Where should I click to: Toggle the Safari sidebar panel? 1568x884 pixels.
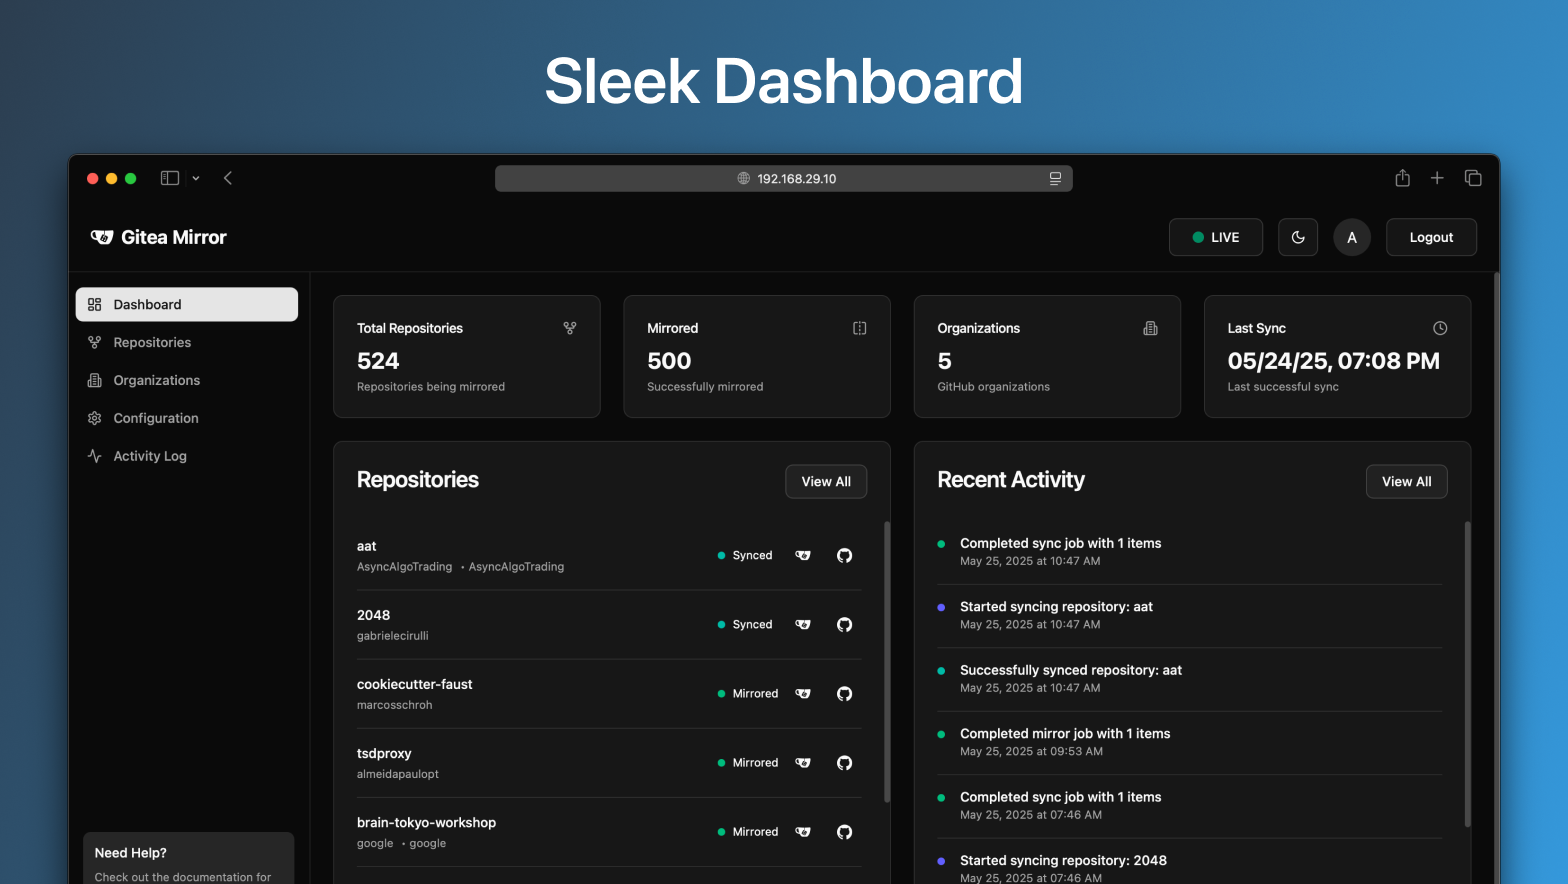point(170,178)
